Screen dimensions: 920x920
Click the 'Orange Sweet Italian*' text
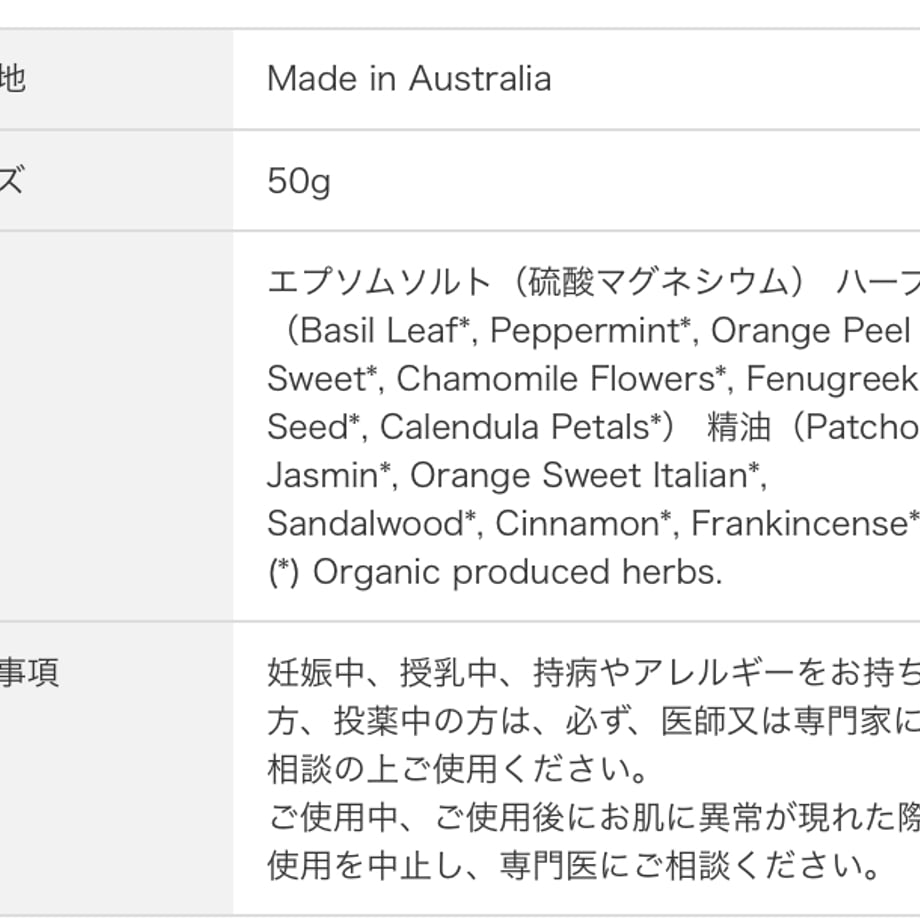click(x=585, y=475)
